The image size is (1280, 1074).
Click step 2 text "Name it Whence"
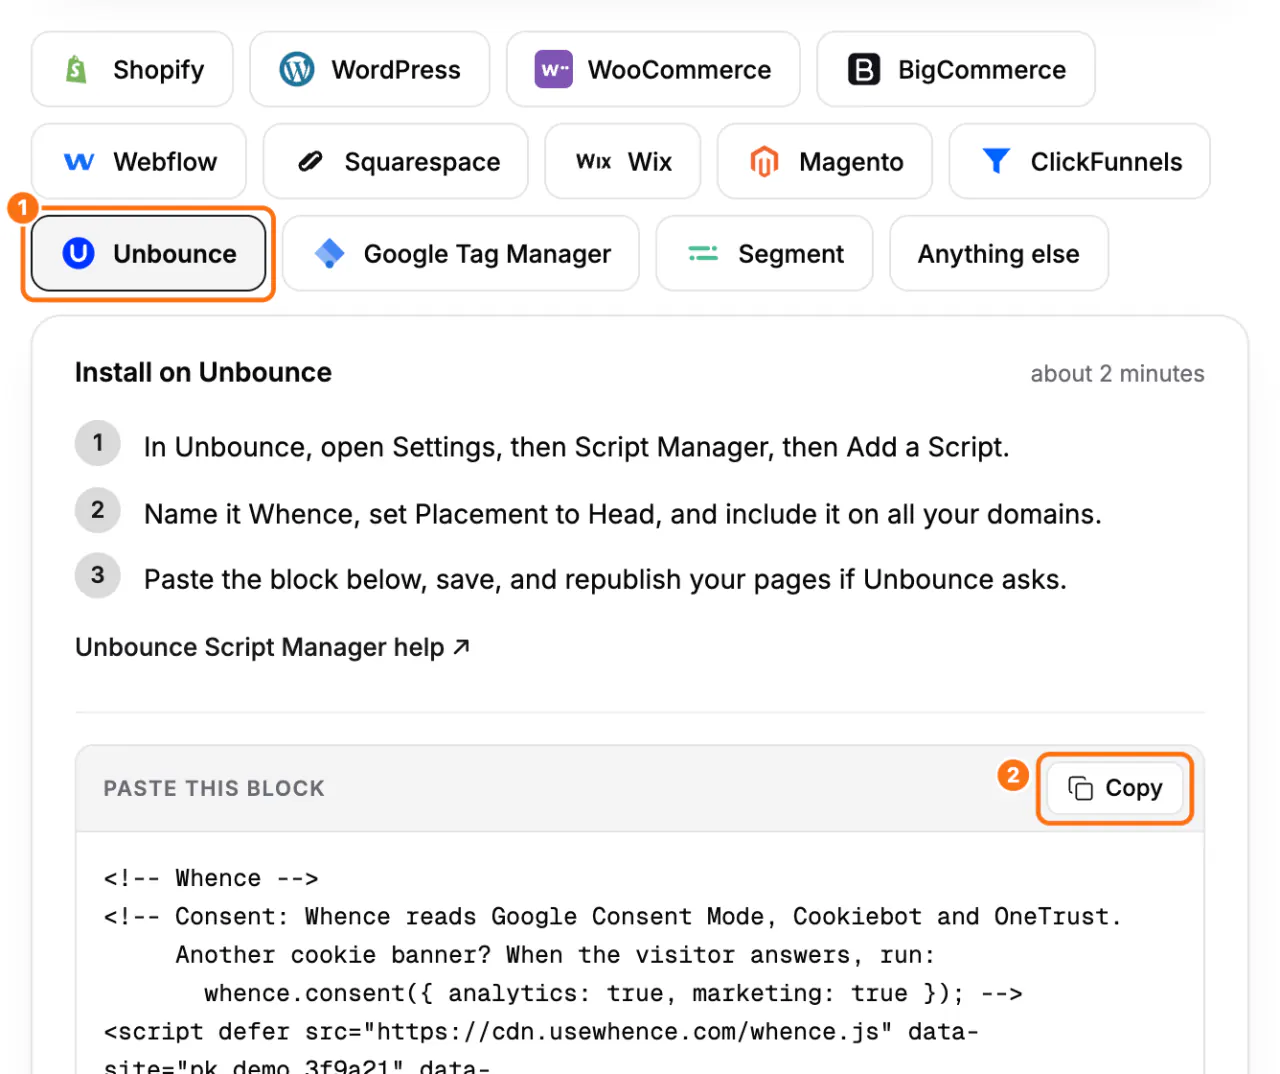[622, 514]
